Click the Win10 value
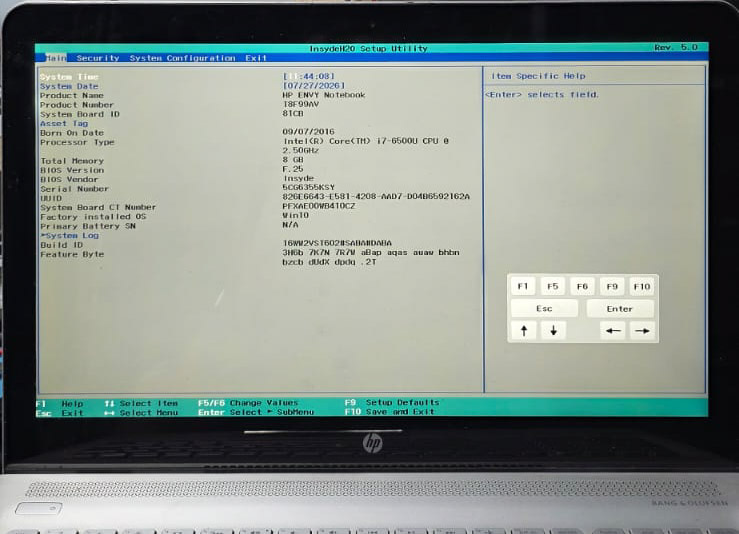 pyautogui.click(x=296, y=215)
